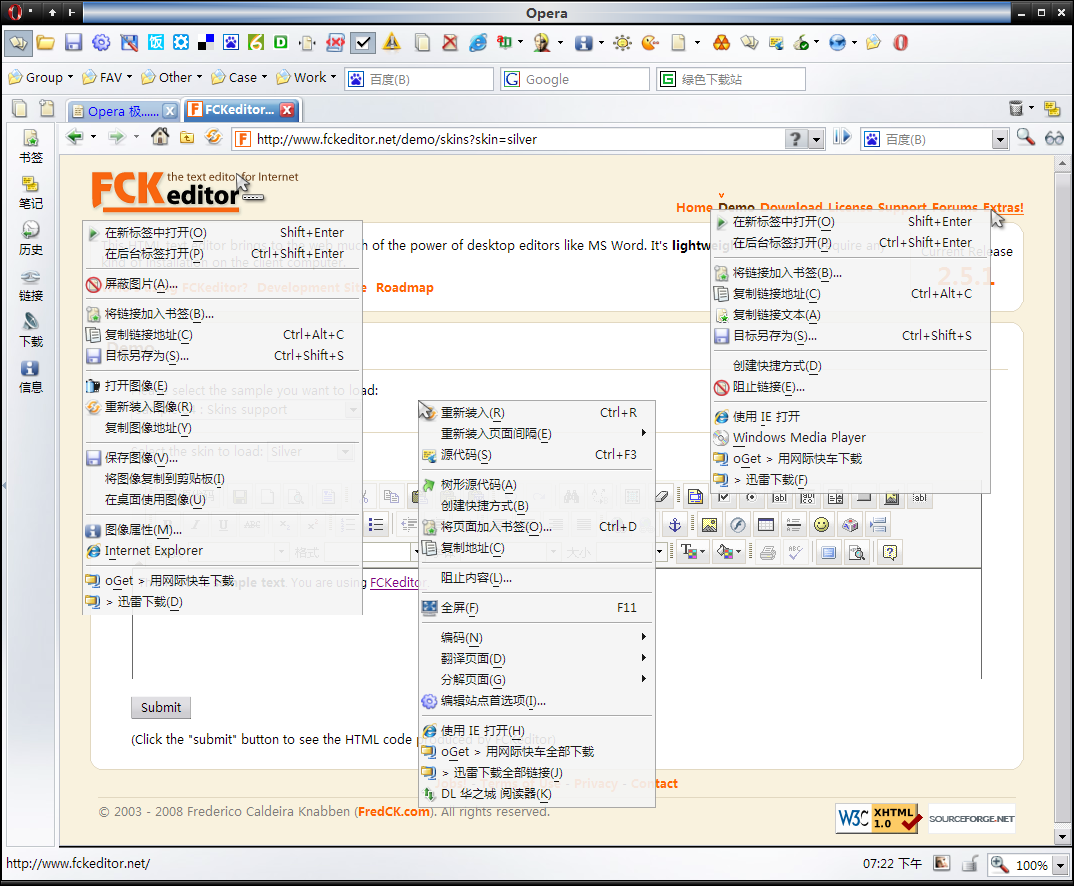Toggle the panel button at toolbar start
Image resolution: width=1074 pixels, height=886 pixels.
click(x=18, y=42)
